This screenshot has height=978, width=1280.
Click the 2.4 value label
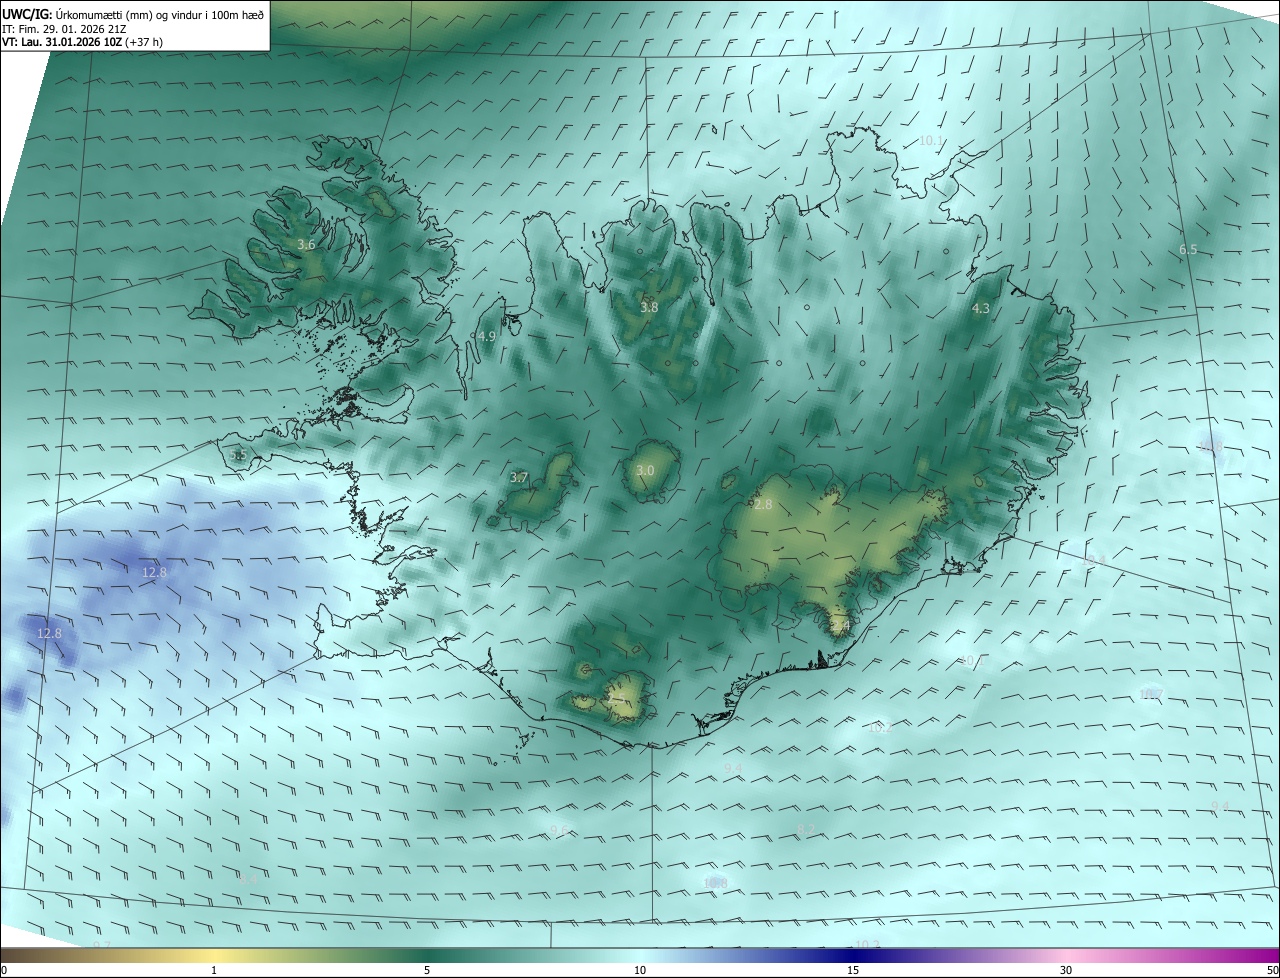(x=840, y=626)
